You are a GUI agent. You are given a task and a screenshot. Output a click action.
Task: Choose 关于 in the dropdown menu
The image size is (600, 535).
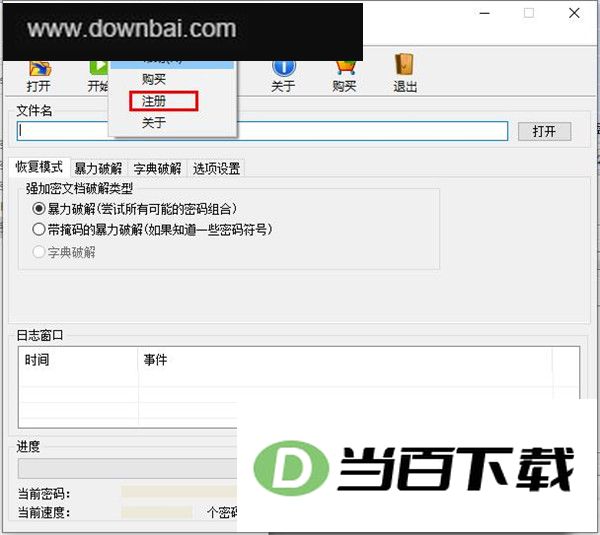tap(153, 123)
